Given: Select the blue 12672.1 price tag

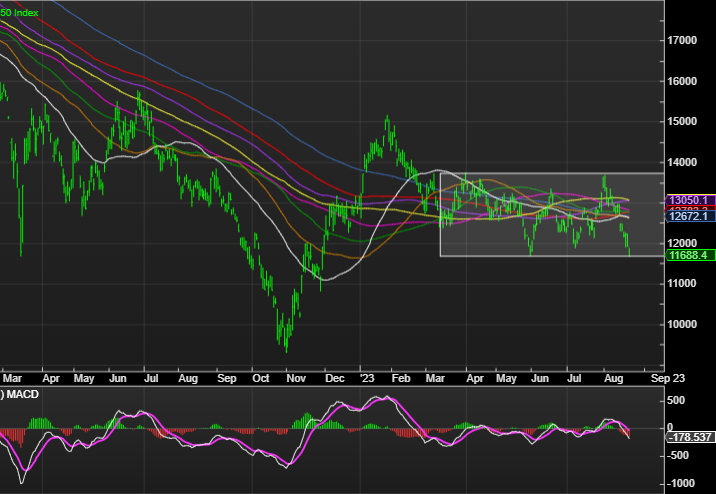Looking at the screenshot, I should 690,216.
